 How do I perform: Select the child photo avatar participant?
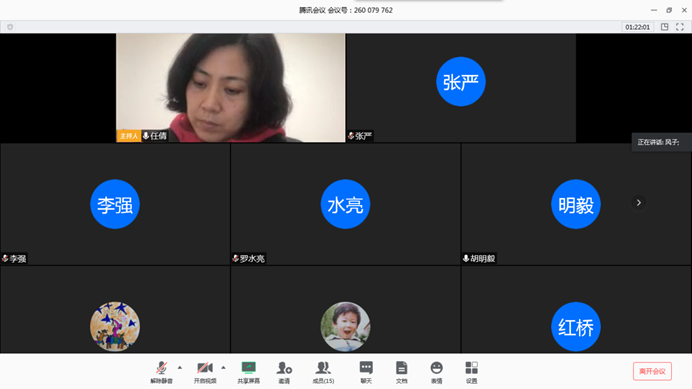346,326
